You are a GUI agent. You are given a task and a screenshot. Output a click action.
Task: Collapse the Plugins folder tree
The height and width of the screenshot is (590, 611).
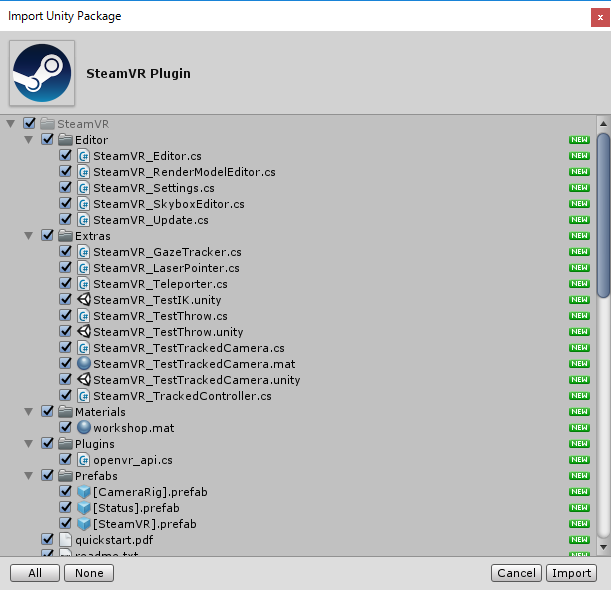28,443
